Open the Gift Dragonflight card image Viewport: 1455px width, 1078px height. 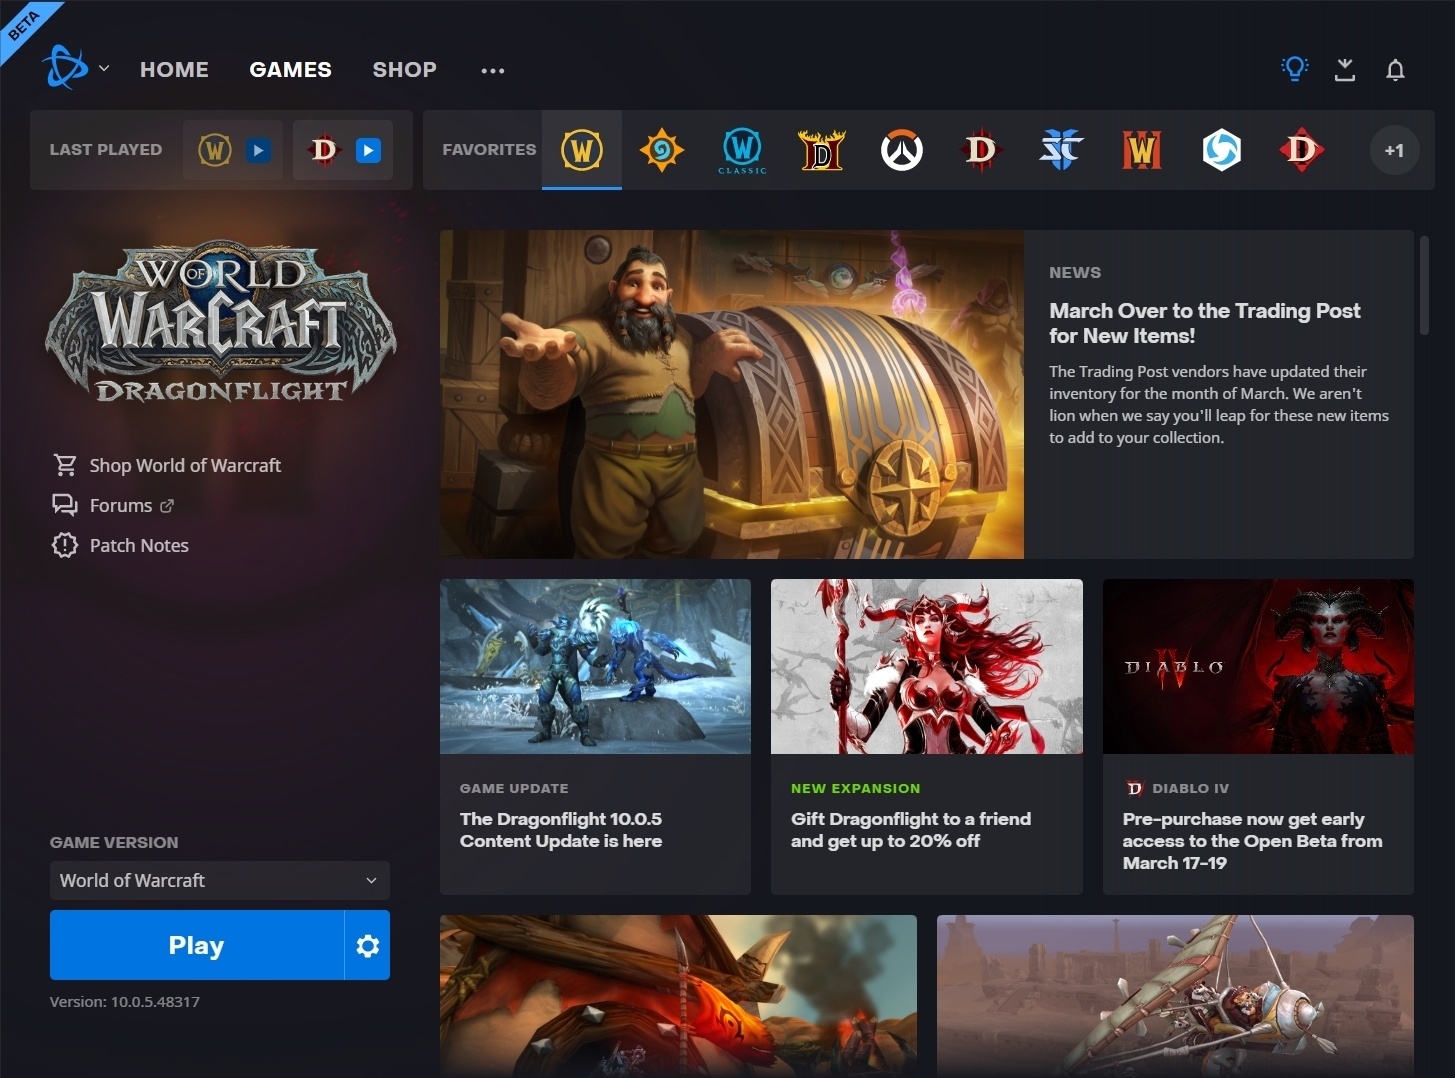pyautogui.click(x=927, y=666)
